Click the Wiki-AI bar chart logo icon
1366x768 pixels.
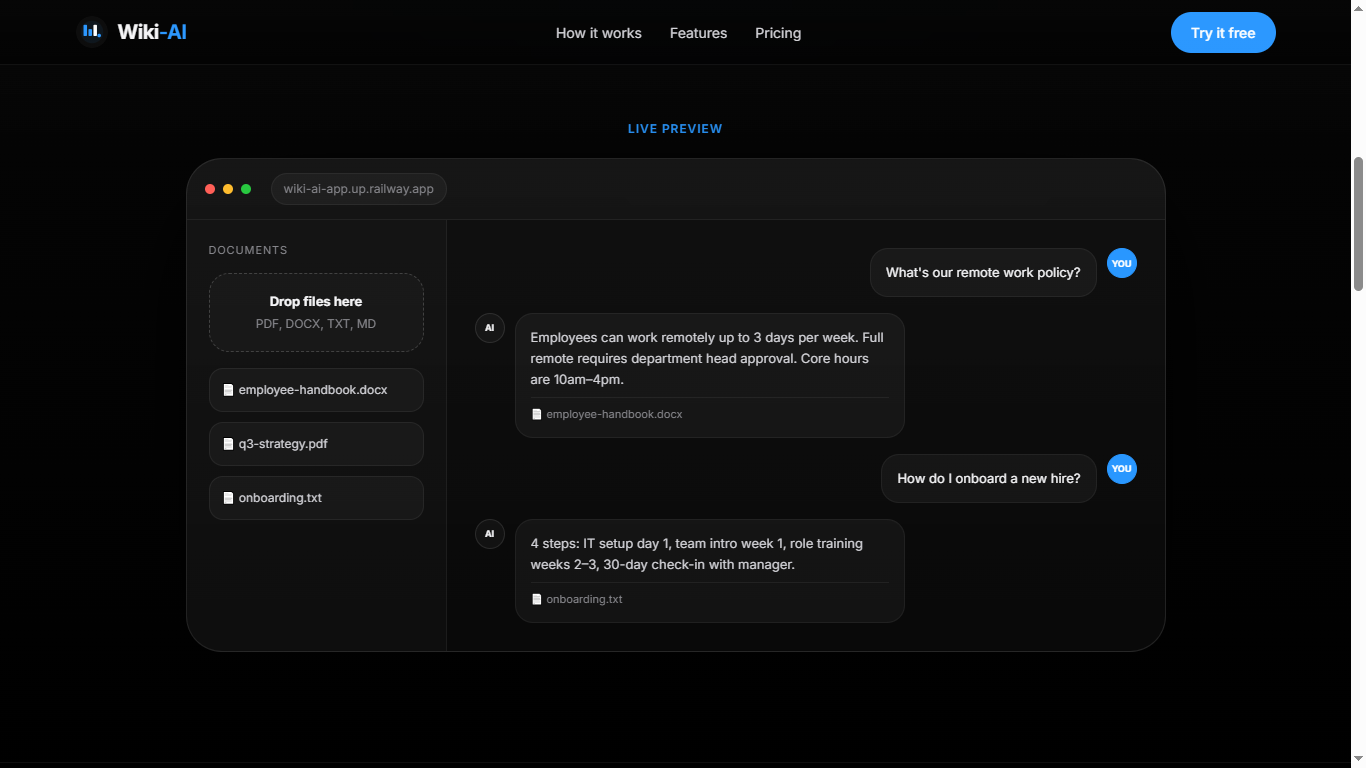coord(92,32)
